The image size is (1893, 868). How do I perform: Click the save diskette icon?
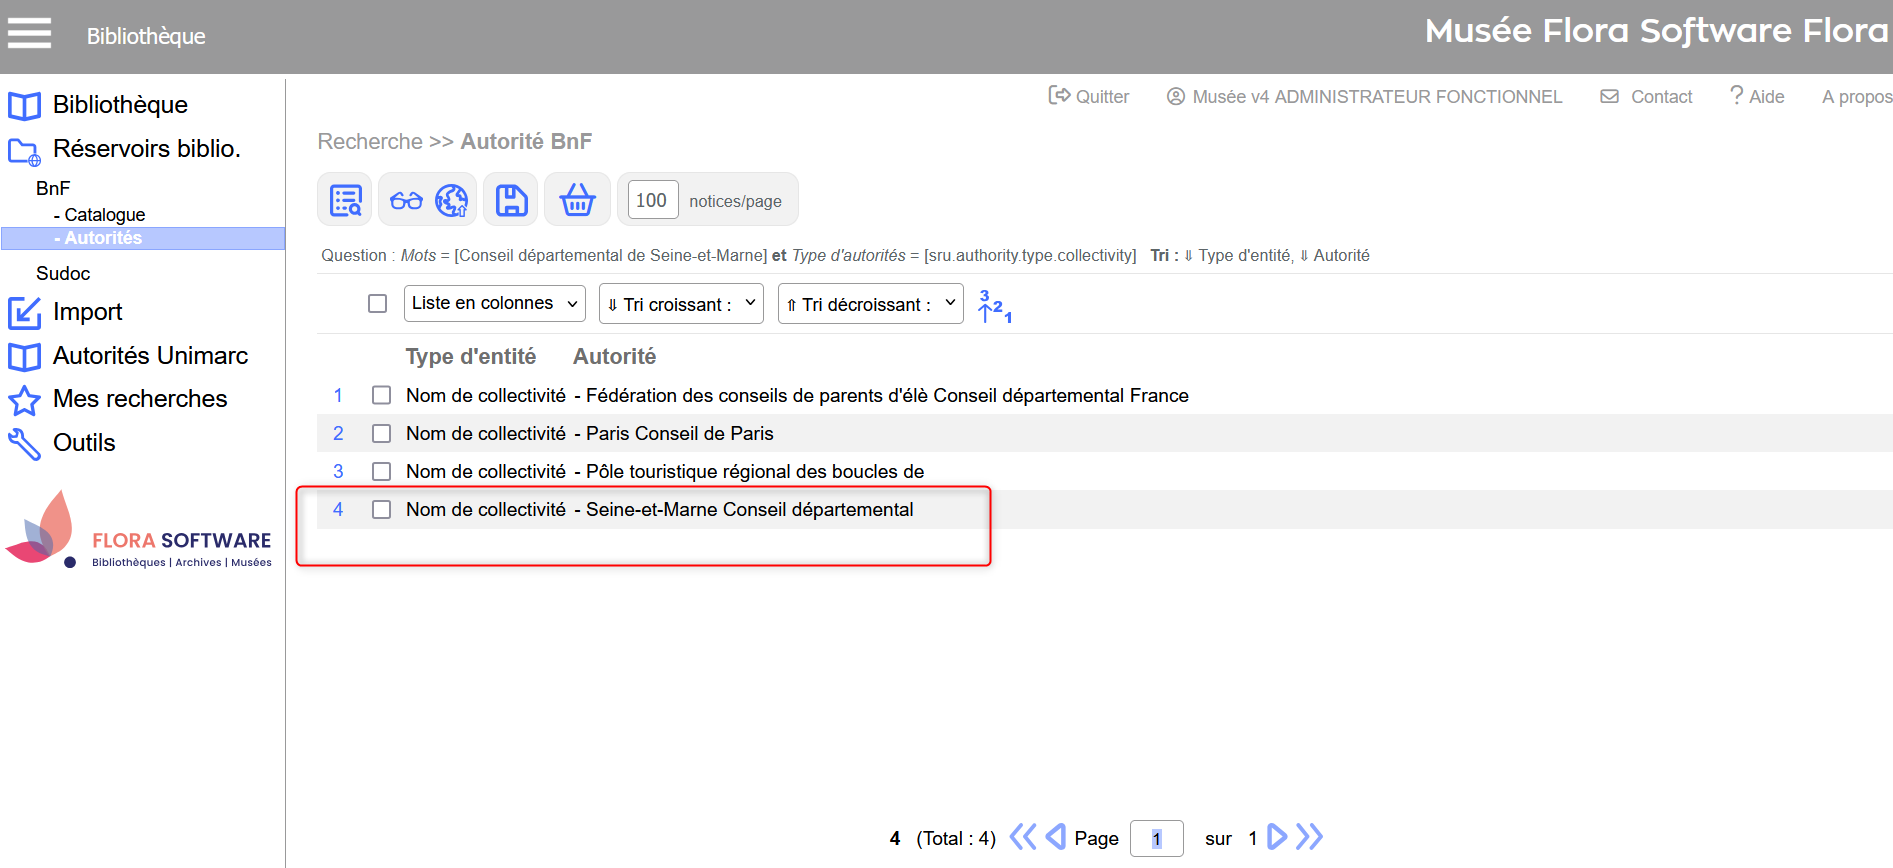tap(511, 200)
